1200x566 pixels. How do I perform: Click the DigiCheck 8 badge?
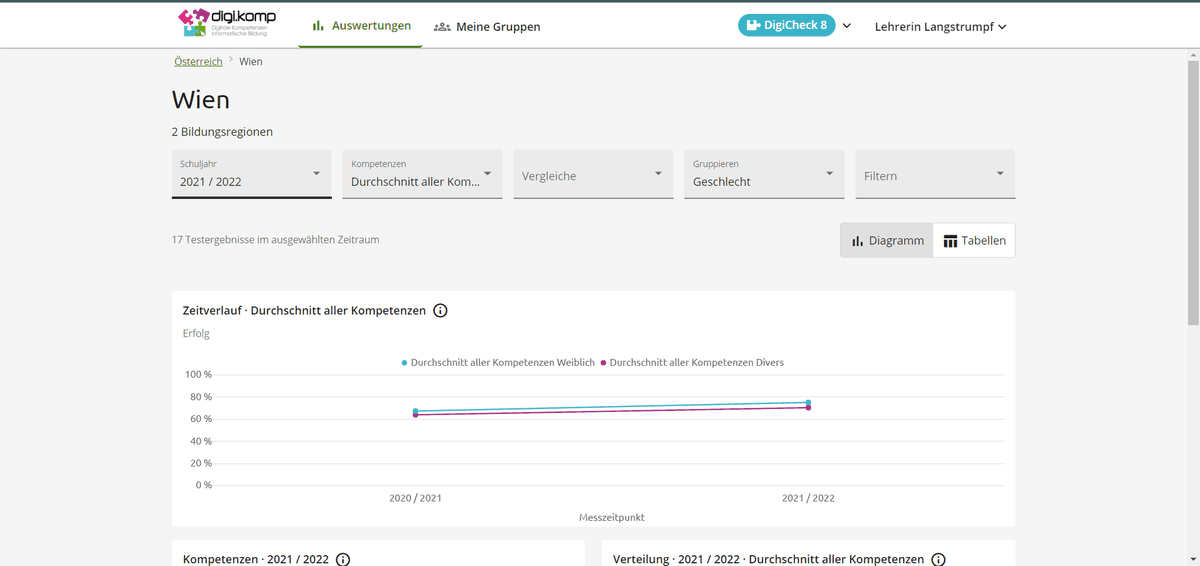(x=786, y=26)
